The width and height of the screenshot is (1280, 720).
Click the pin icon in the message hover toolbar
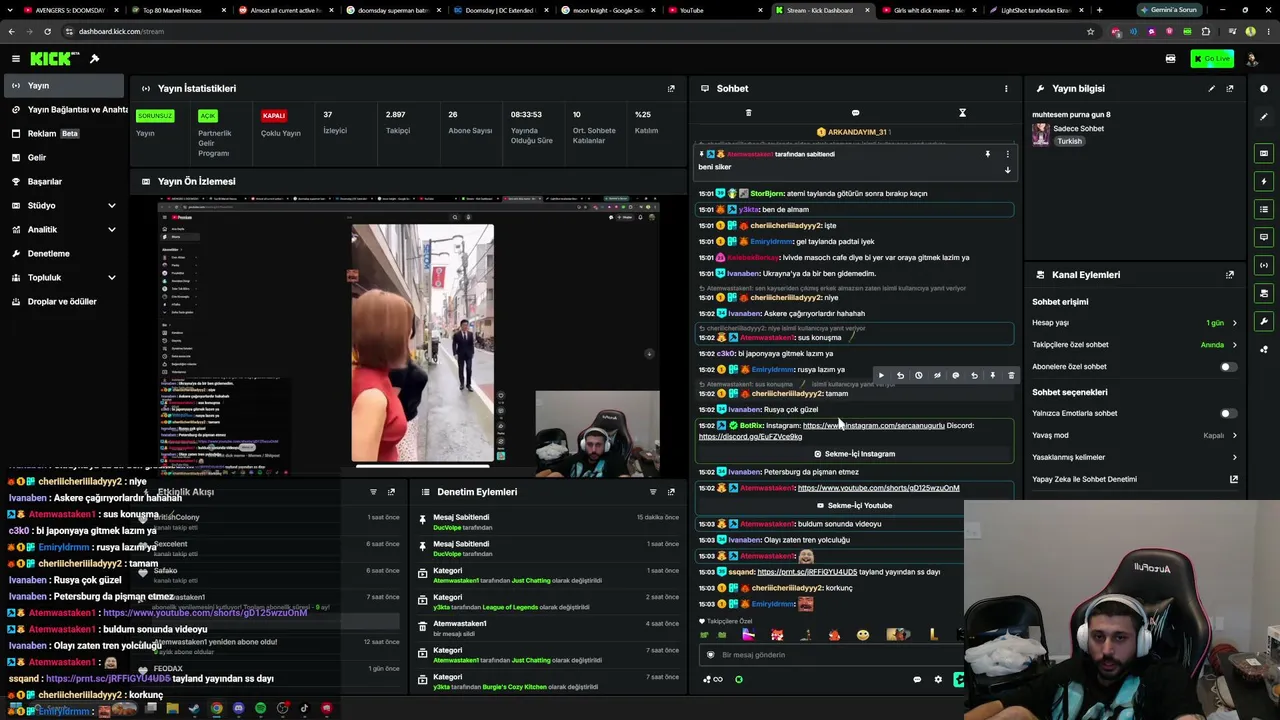tap(992, 376)
